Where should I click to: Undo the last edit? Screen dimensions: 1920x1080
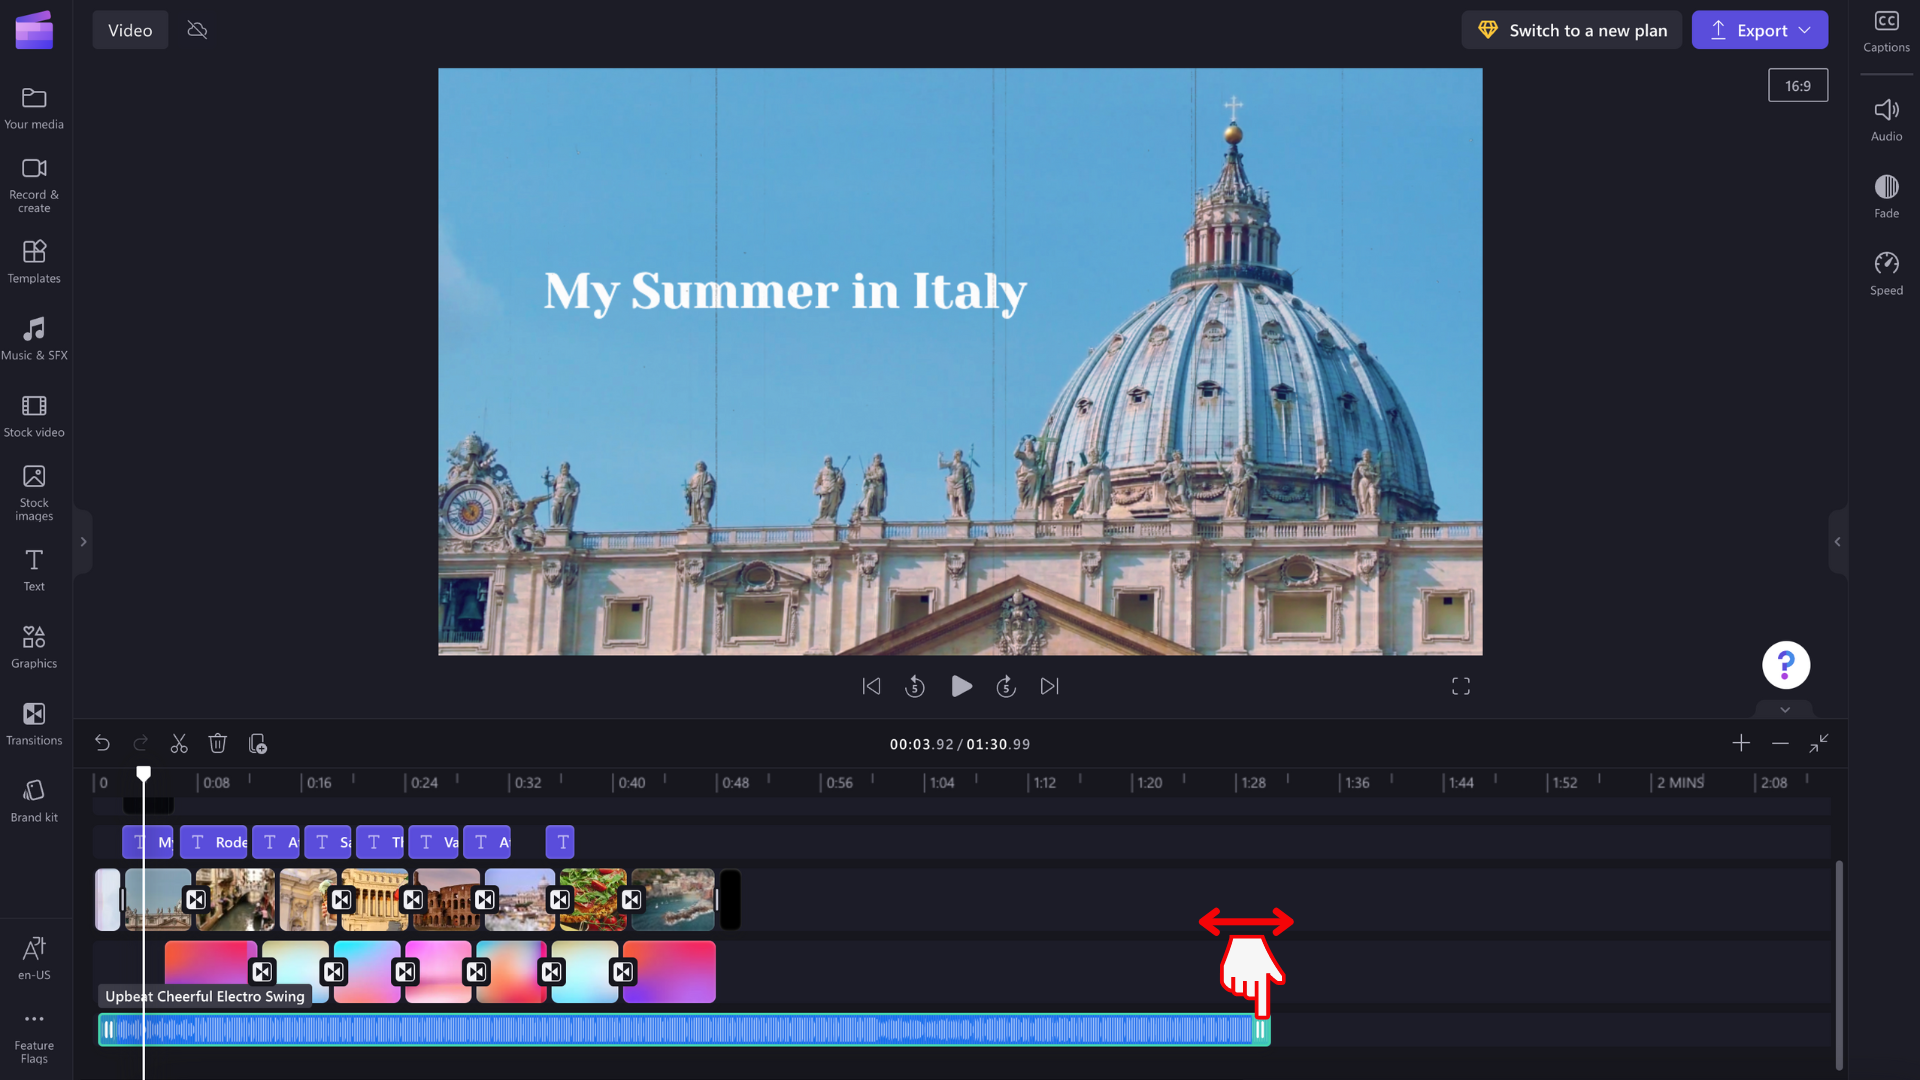pos(102,743)
